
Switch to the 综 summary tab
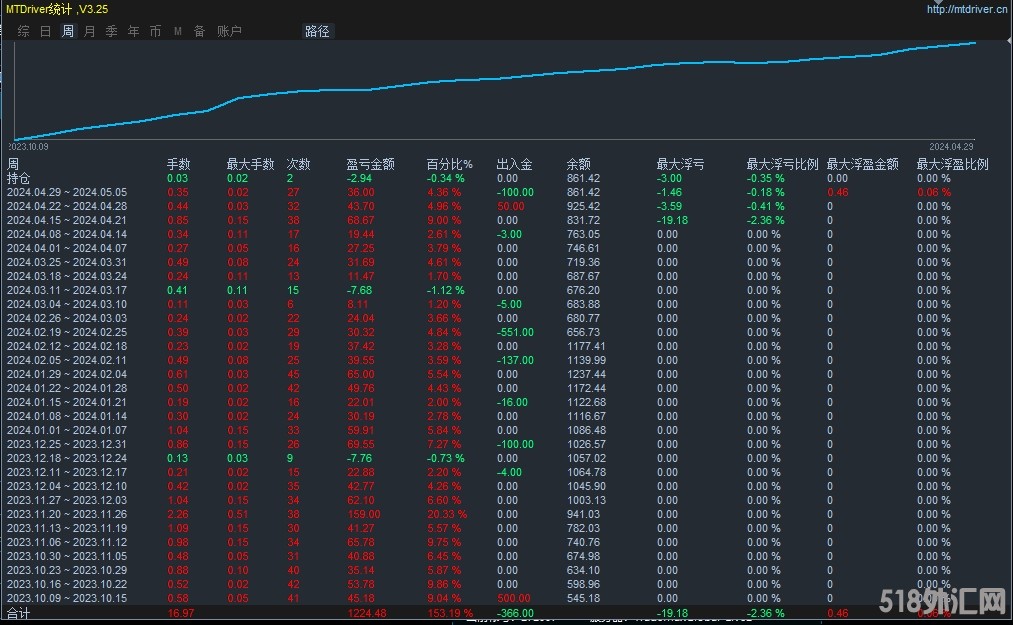(23, 31)
